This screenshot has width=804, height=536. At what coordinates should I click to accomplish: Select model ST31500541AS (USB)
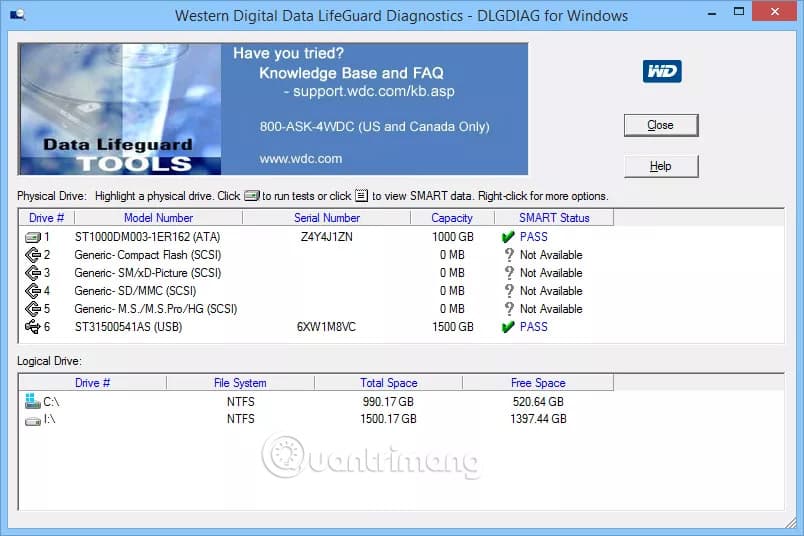pyautogui.click(x=128, y=327)
